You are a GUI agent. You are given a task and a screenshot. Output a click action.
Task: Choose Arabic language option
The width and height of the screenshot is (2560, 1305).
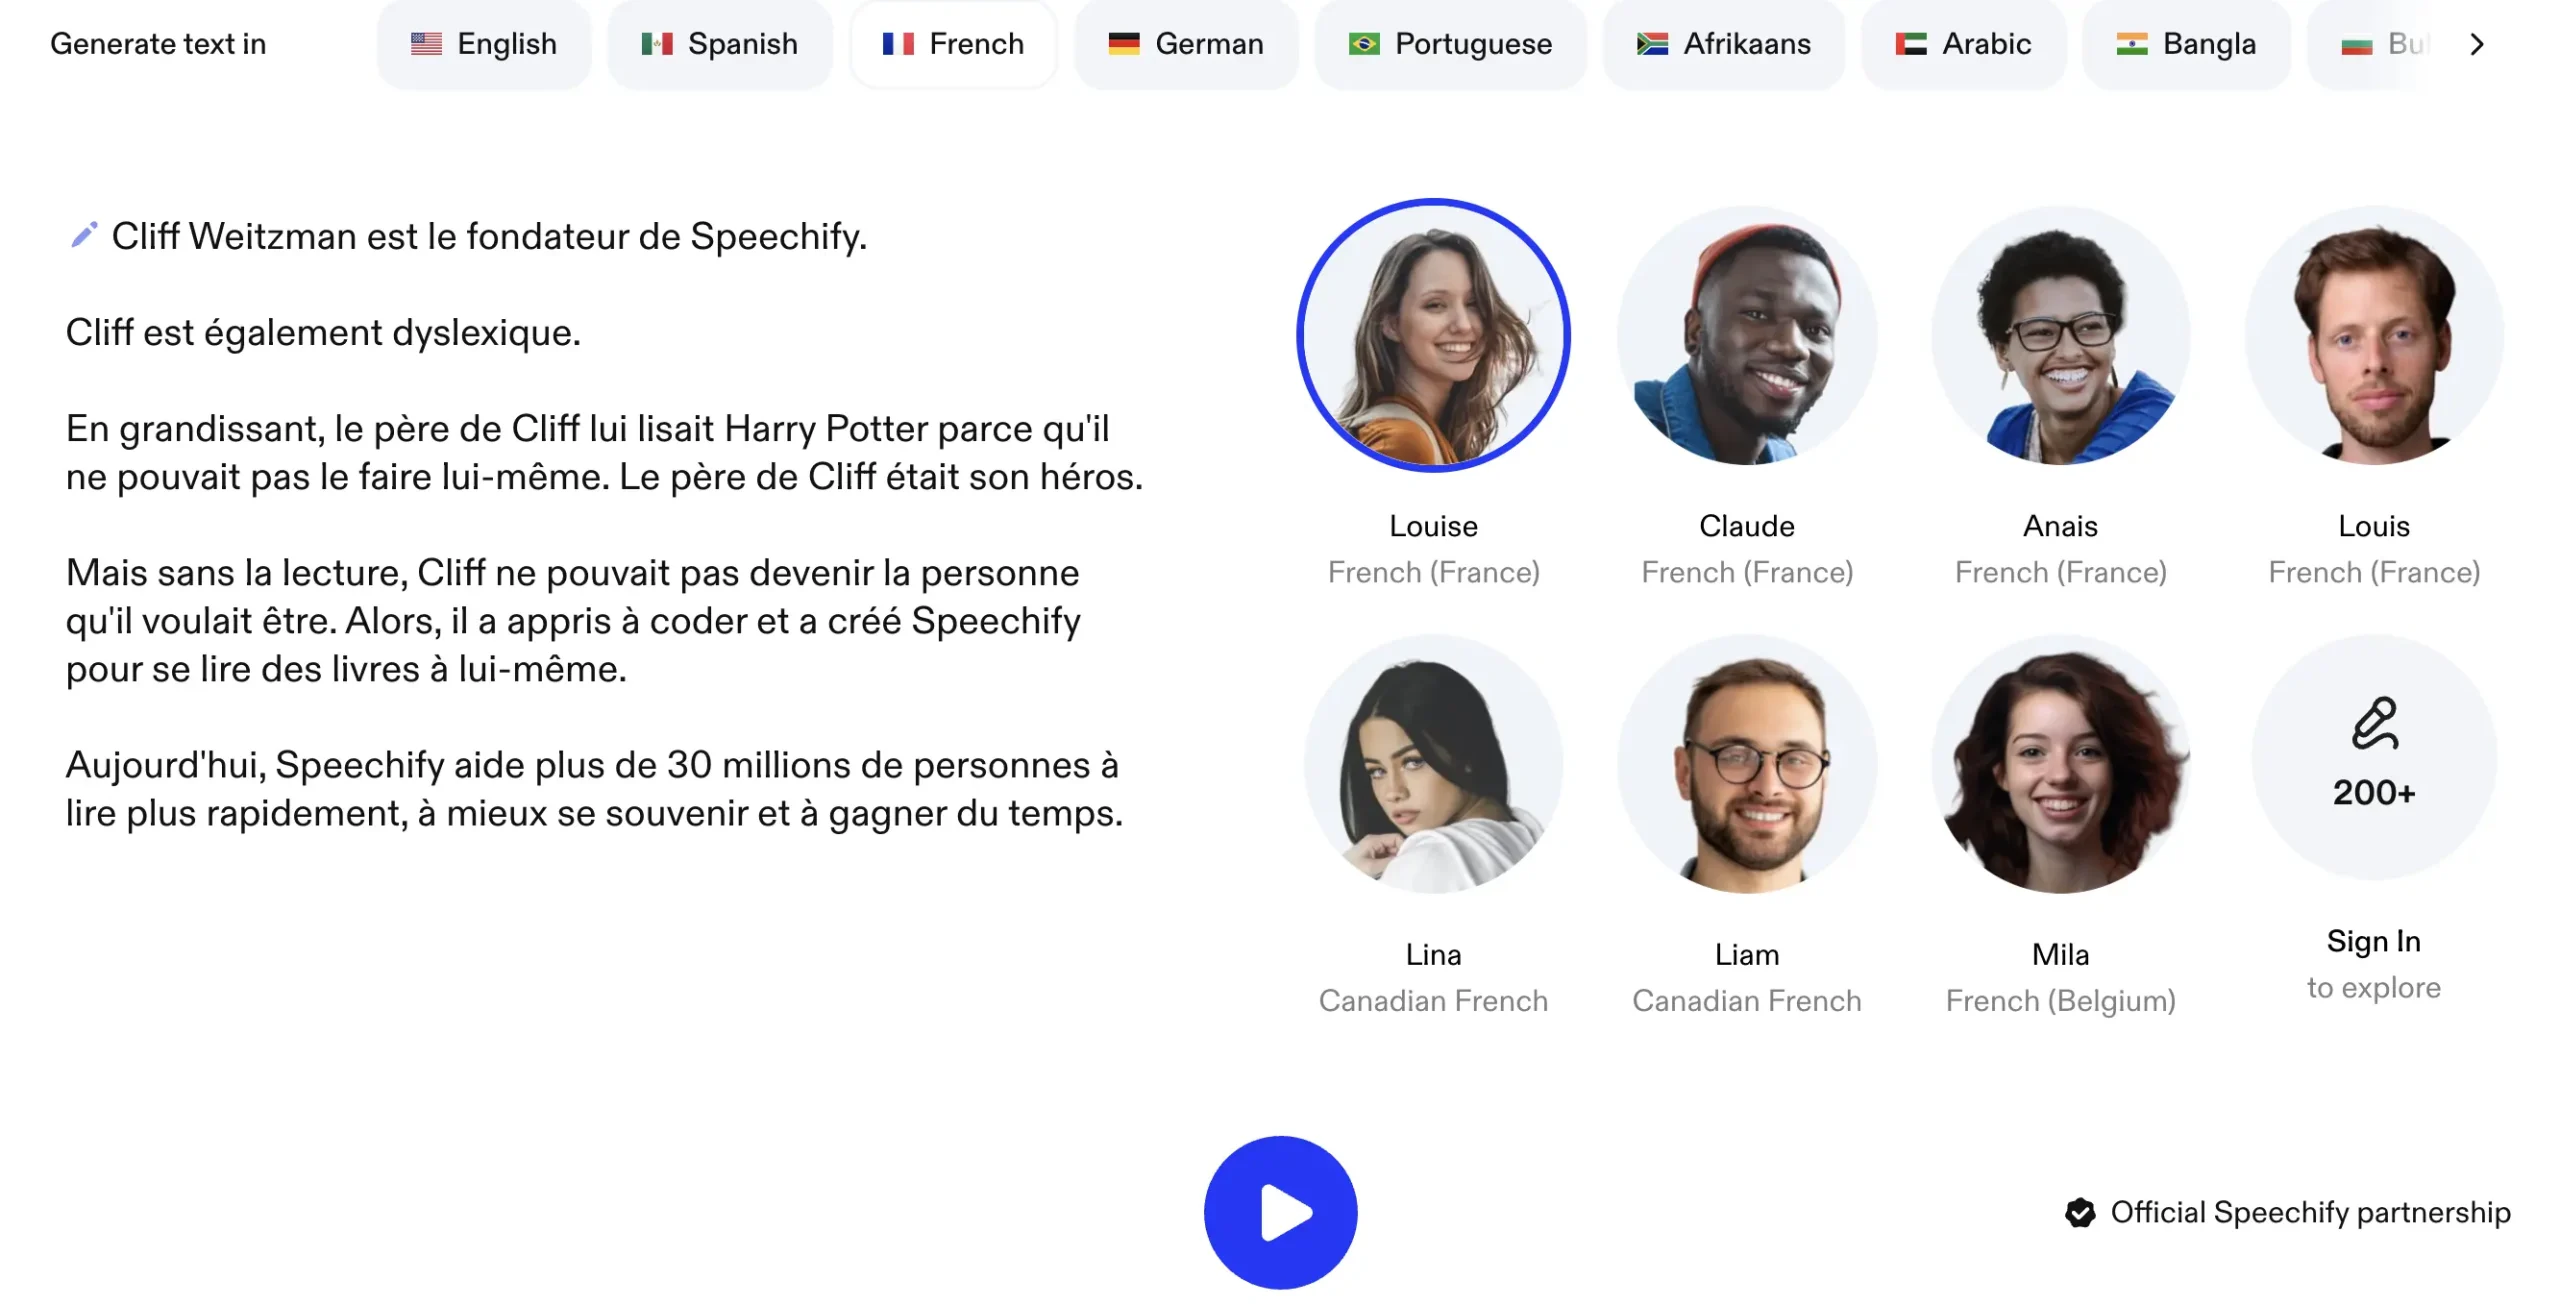[x=1963, y=44]
